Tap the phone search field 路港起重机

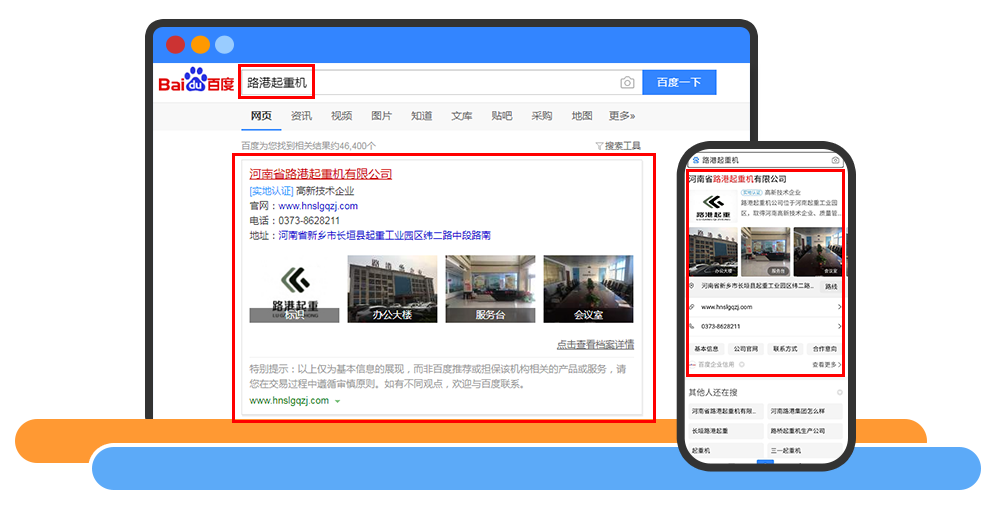[765, 160]
